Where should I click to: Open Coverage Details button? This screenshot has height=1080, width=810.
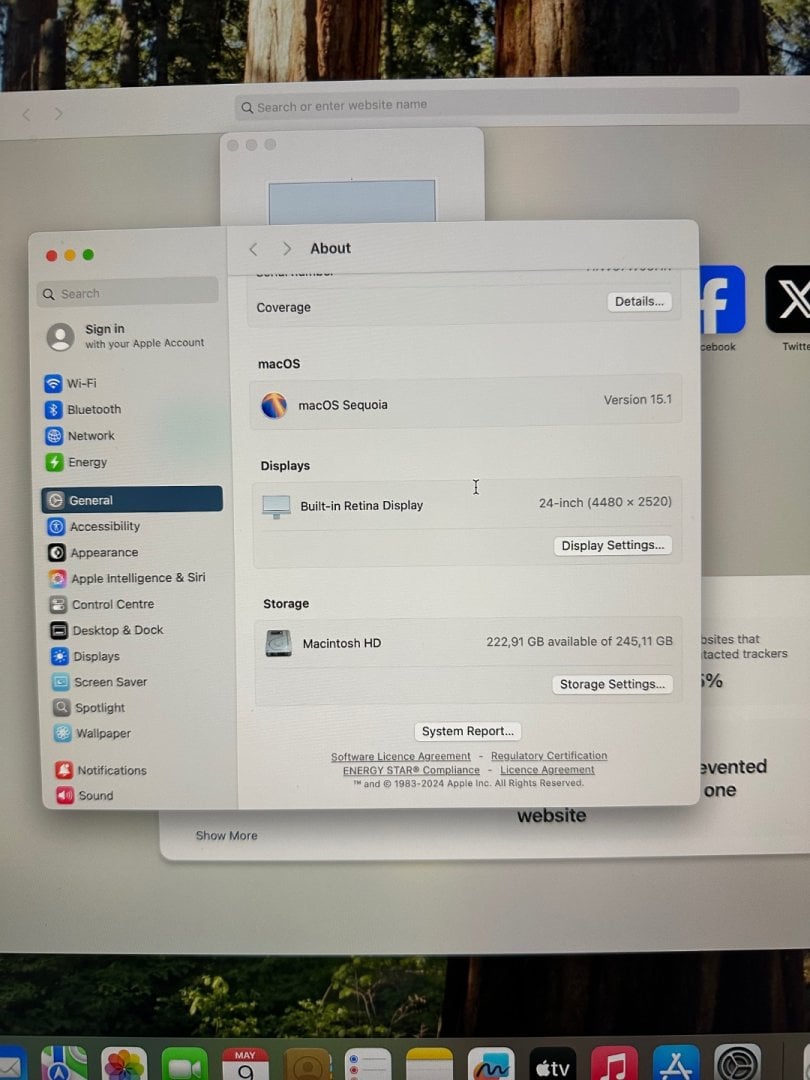[x=639, y=302]
